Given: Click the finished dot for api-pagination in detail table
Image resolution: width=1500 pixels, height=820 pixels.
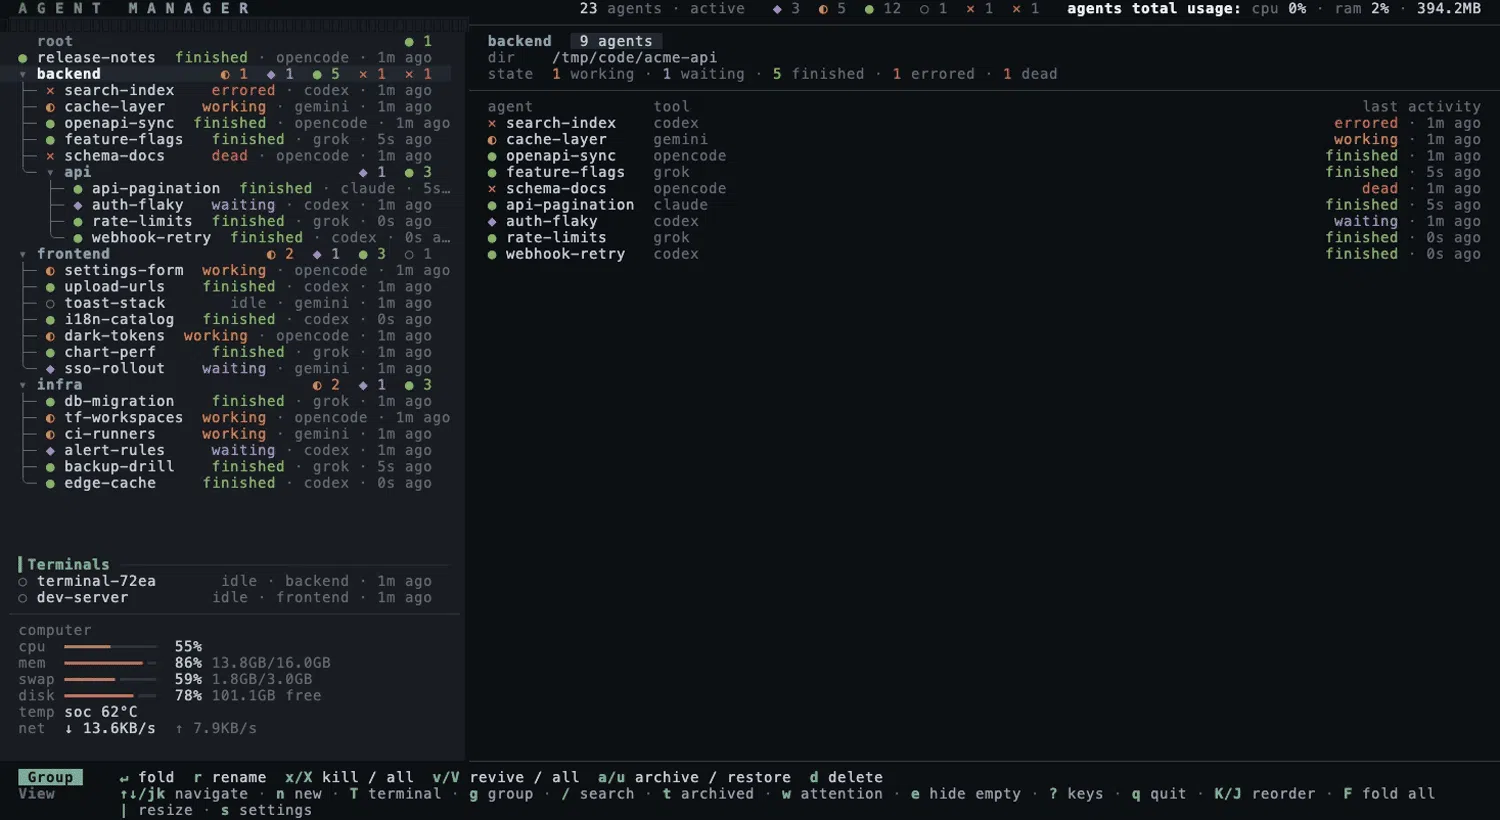Looking at the screenshot, I should (x=492, y=205).
